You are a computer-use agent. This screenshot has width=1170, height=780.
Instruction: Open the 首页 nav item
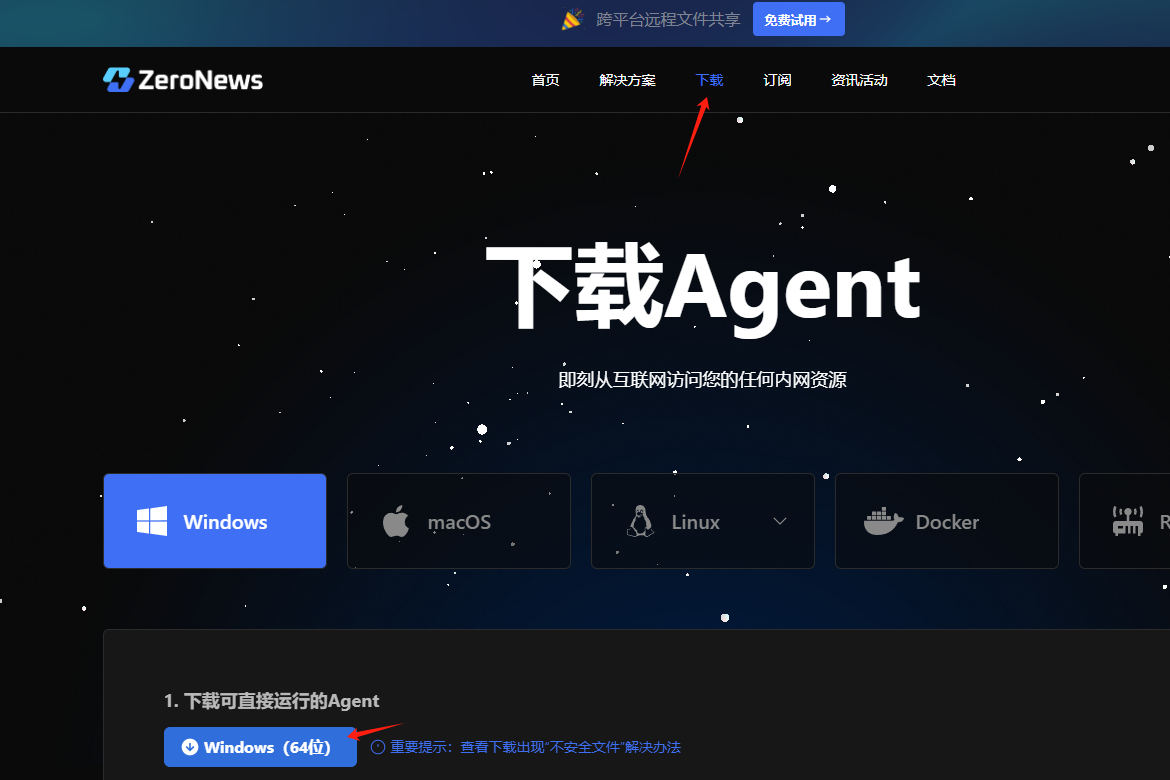pos(545,80)
